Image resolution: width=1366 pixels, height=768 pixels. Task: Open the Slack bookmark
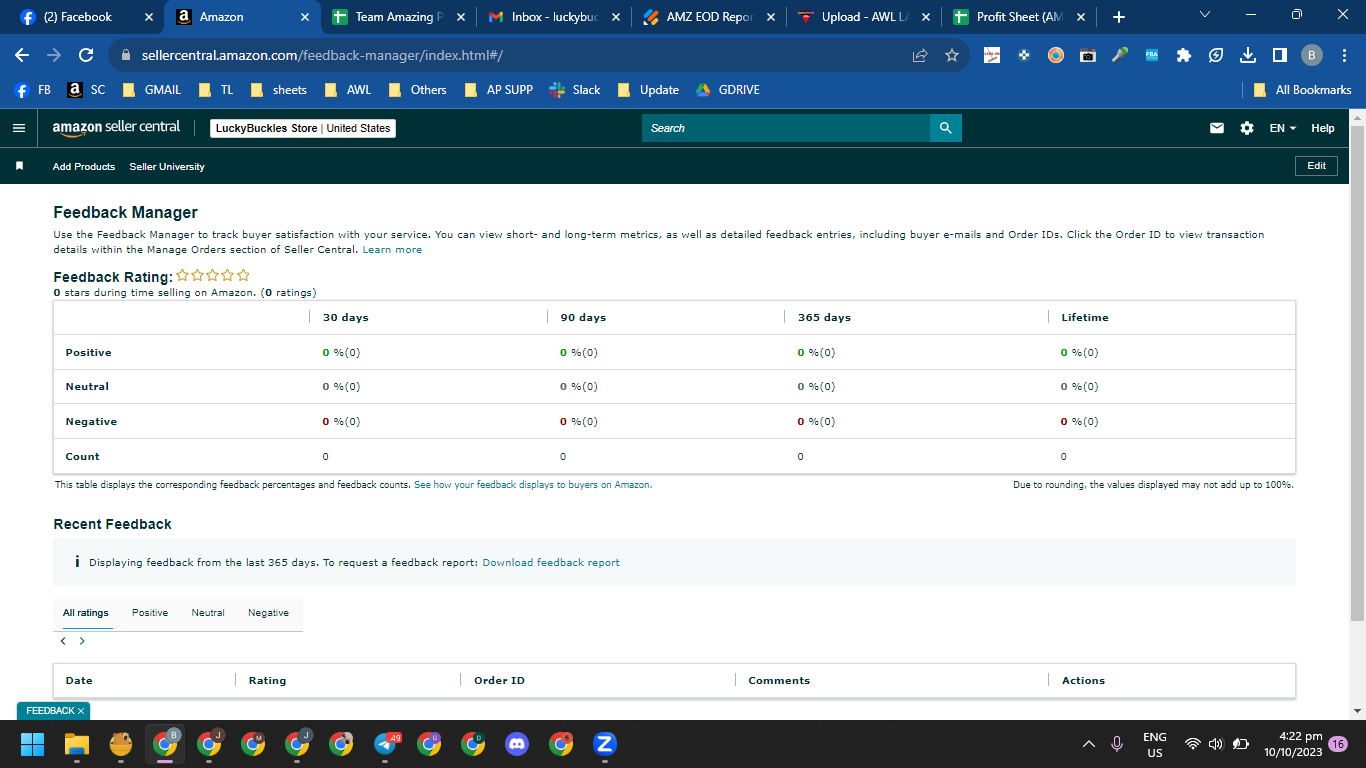click(574, 90)
